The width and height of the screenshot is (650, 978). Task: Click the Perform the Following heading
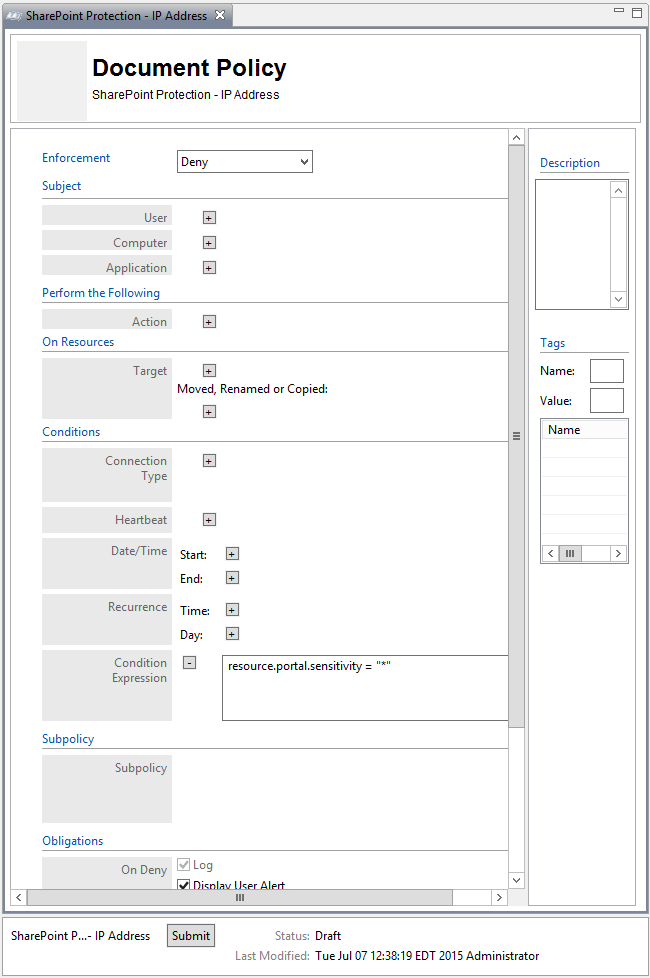coord(101,293)
